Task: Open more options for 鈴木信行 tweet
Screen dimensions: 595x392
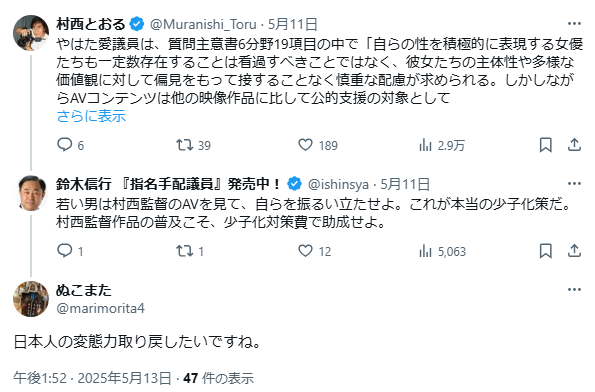Action: tap(575, 184)
